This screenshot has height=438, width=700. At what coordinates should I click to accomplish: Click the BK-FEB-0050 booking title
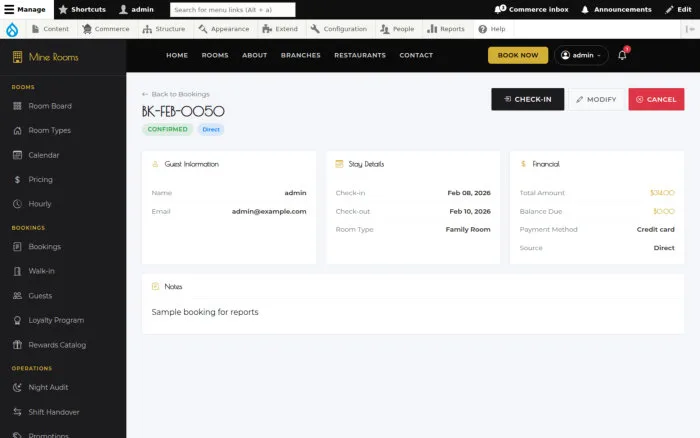click(x=183, y=111)
